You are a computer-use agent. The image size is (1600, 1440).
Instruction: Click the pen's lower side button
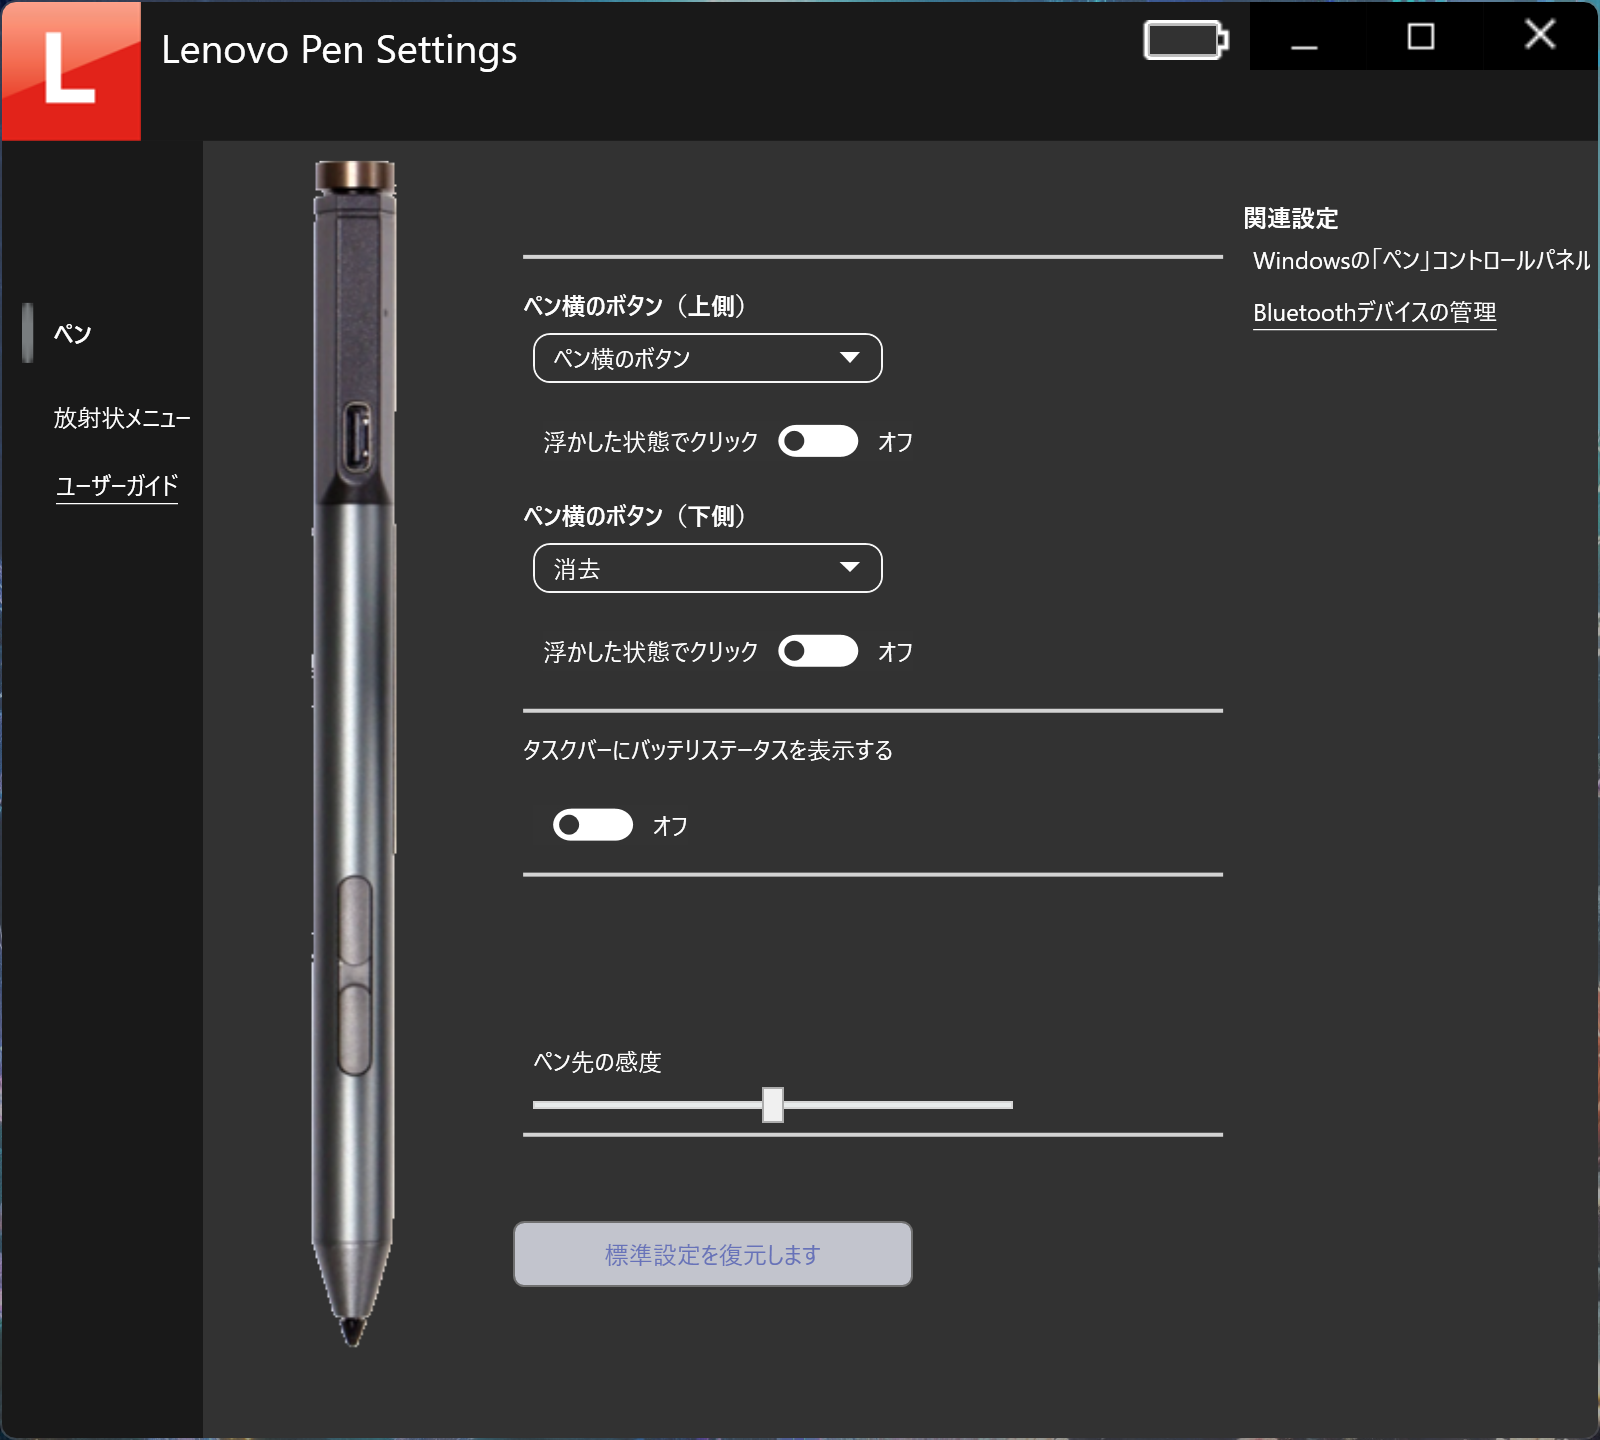click(354, 1028)
